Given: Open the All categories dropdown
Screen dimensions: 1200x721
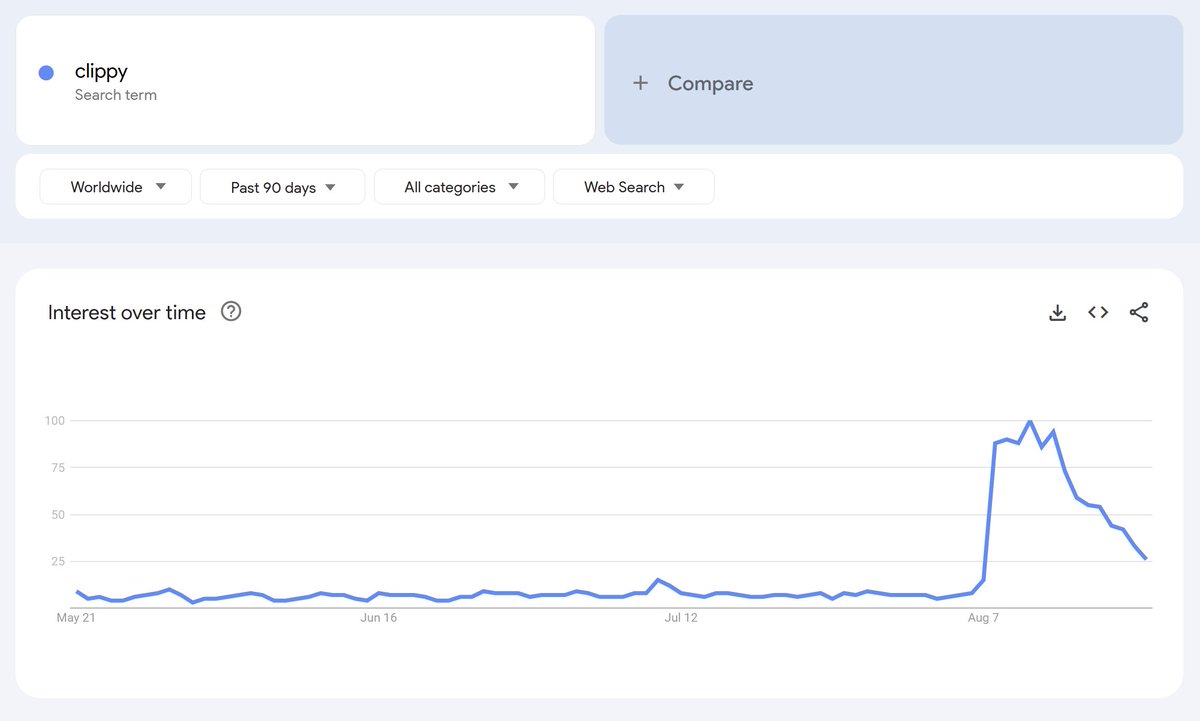Looking at the screenshot, I should [459, 187].
